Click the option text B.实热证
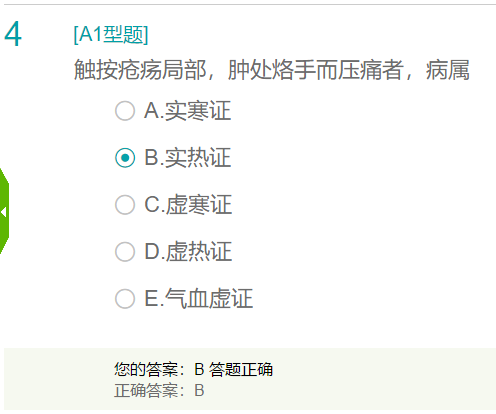496x414 pixels. tap(188, 157)
